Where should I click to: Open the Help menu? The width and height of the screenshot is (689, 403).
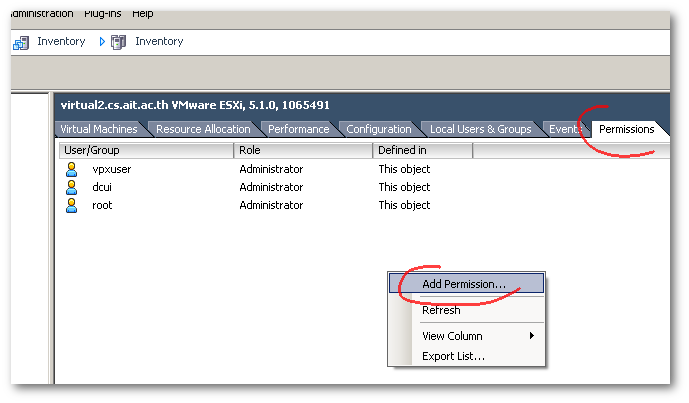[143, 14]
